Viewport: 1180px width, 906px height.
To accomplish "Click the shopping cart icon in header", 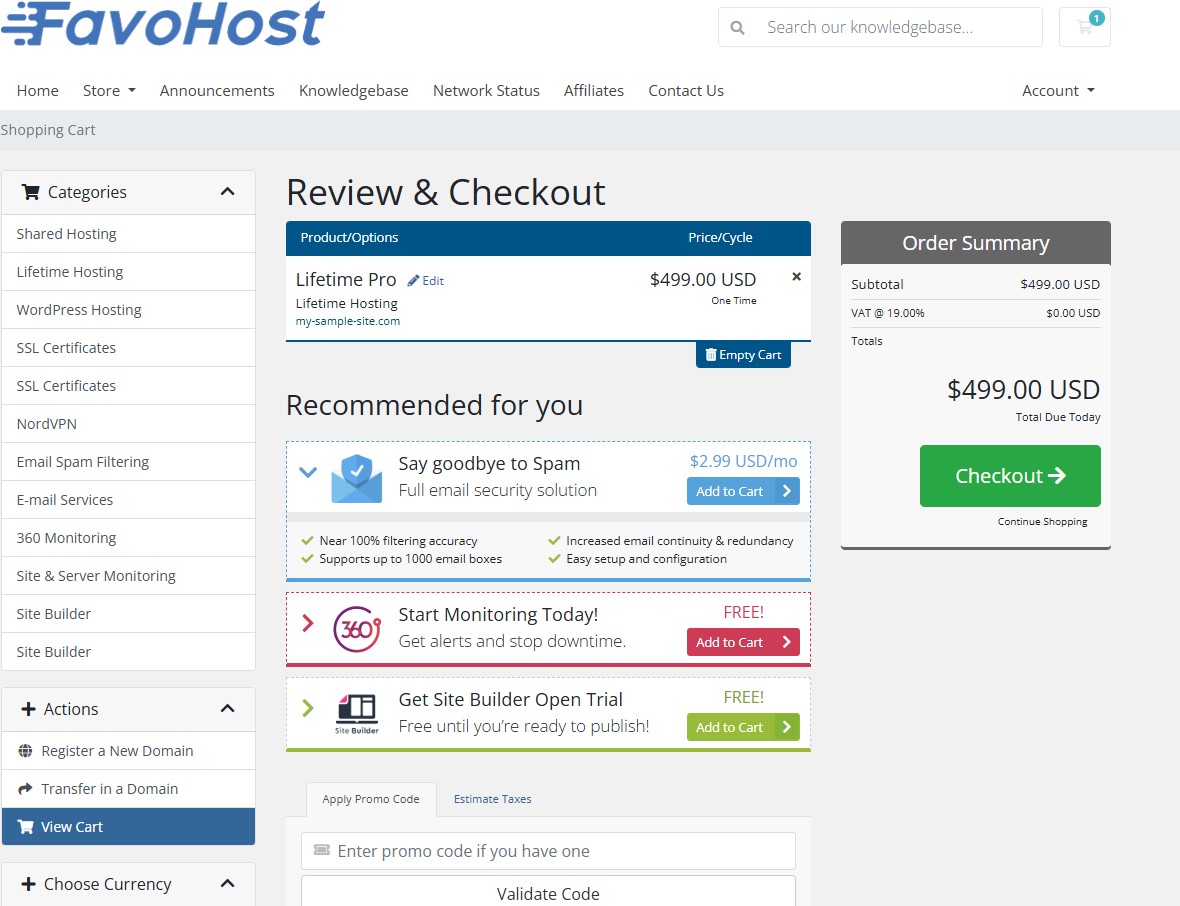I will (1084, 27).
